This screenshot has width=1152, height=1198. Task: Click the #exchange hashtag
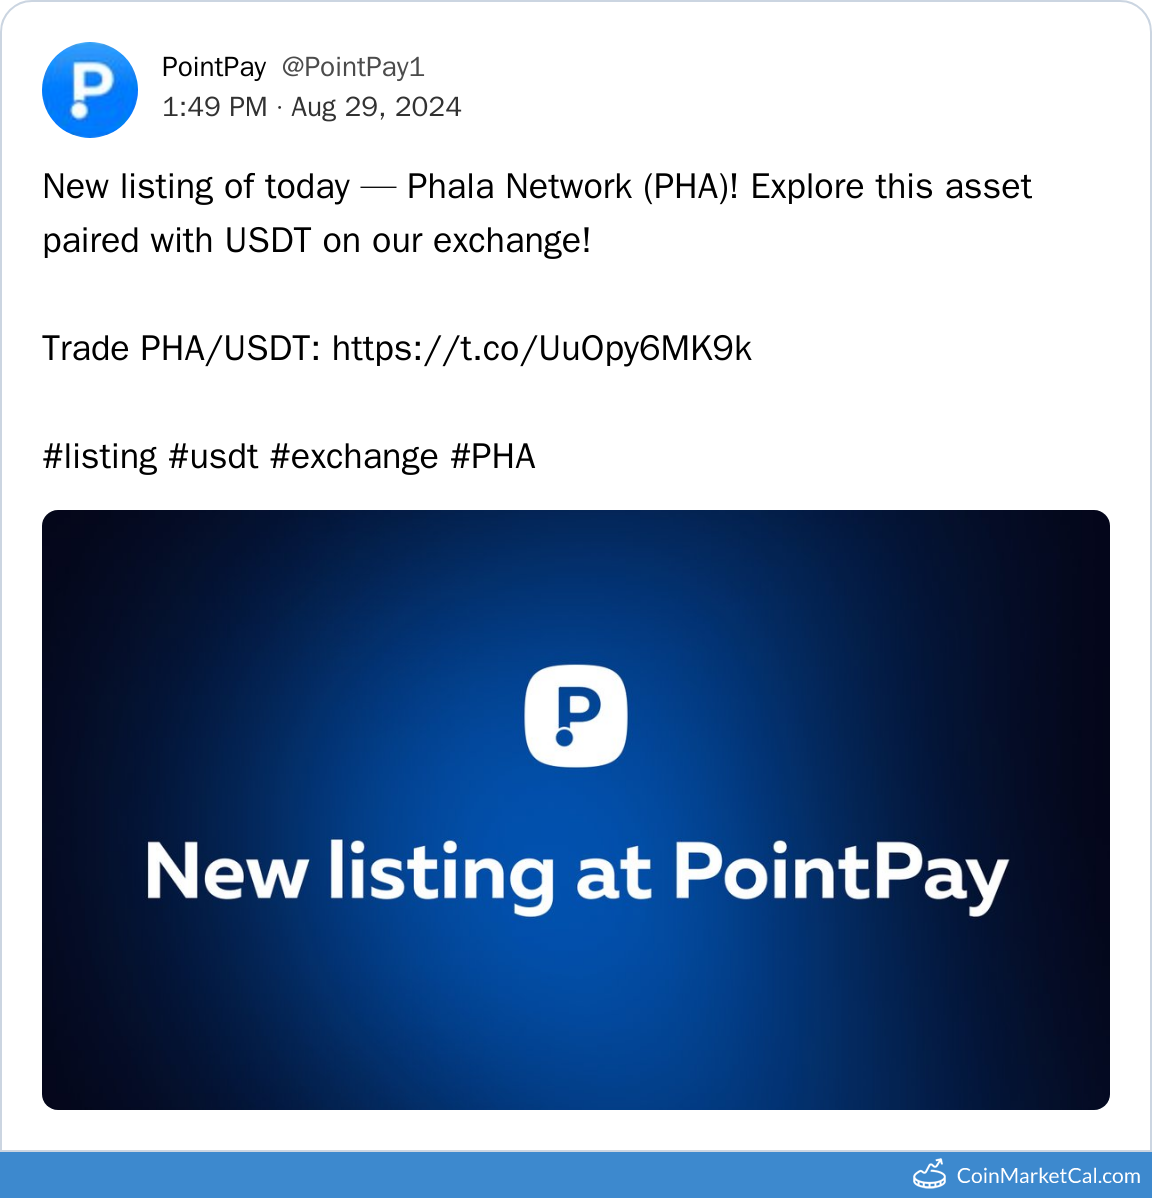click(x=354, y=456)
